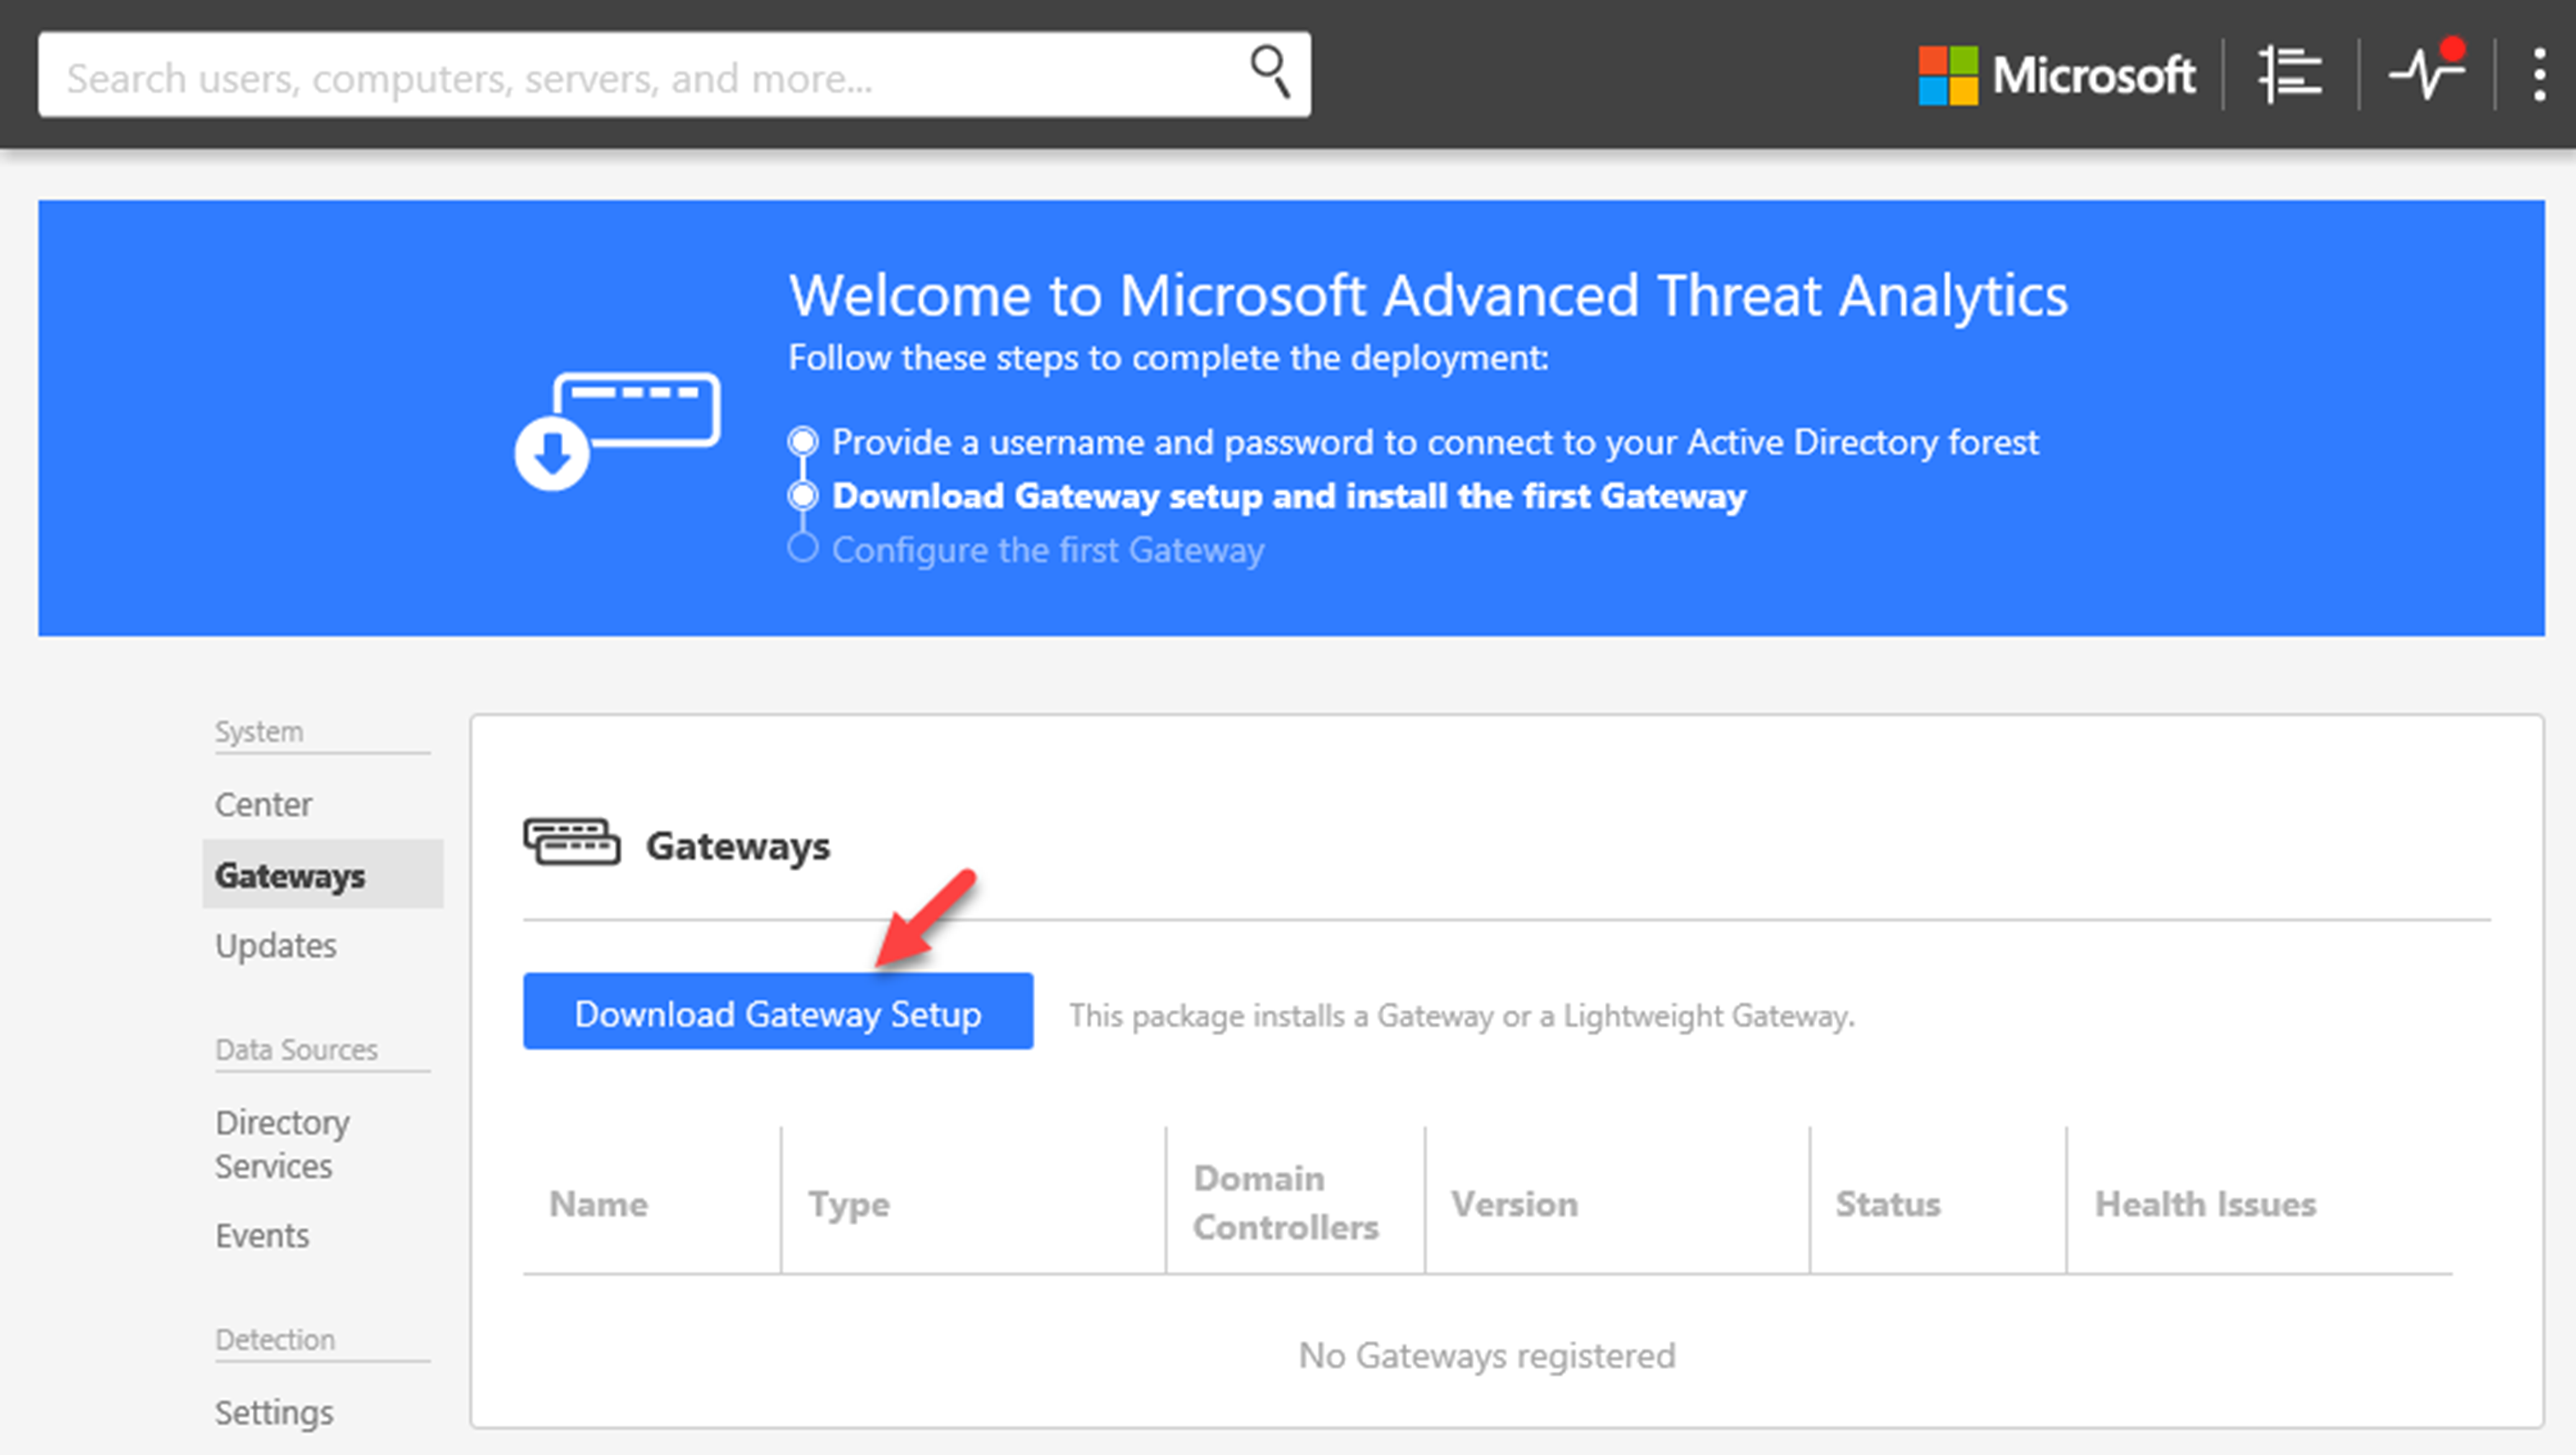
Task: Select Gateways in the sidebar
Action: click(322, 875)
